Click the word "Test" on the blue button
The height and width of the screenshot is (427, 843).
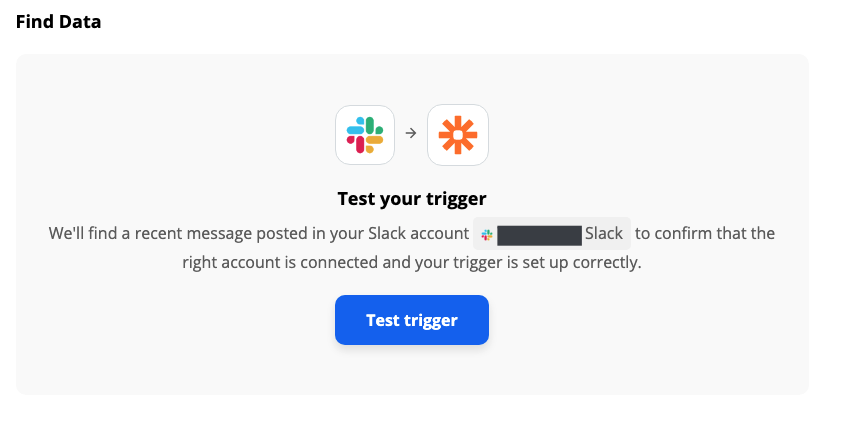click(x=382, y=320)
